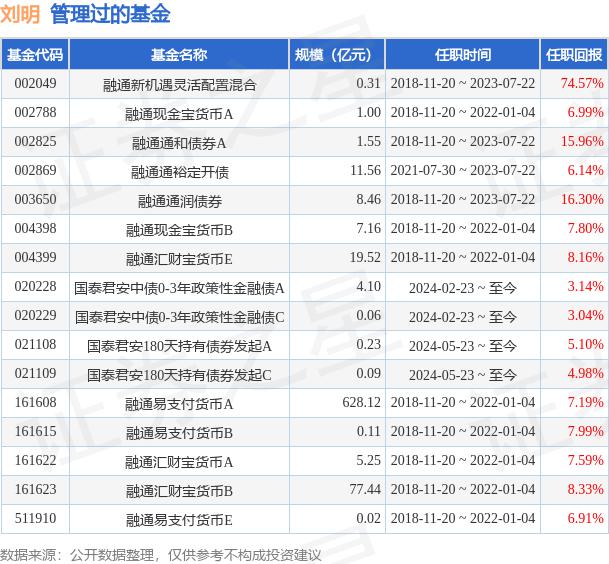
Task: Open the 融通新机遇灵活配置混合 fund
Action: tap(179, 84)
